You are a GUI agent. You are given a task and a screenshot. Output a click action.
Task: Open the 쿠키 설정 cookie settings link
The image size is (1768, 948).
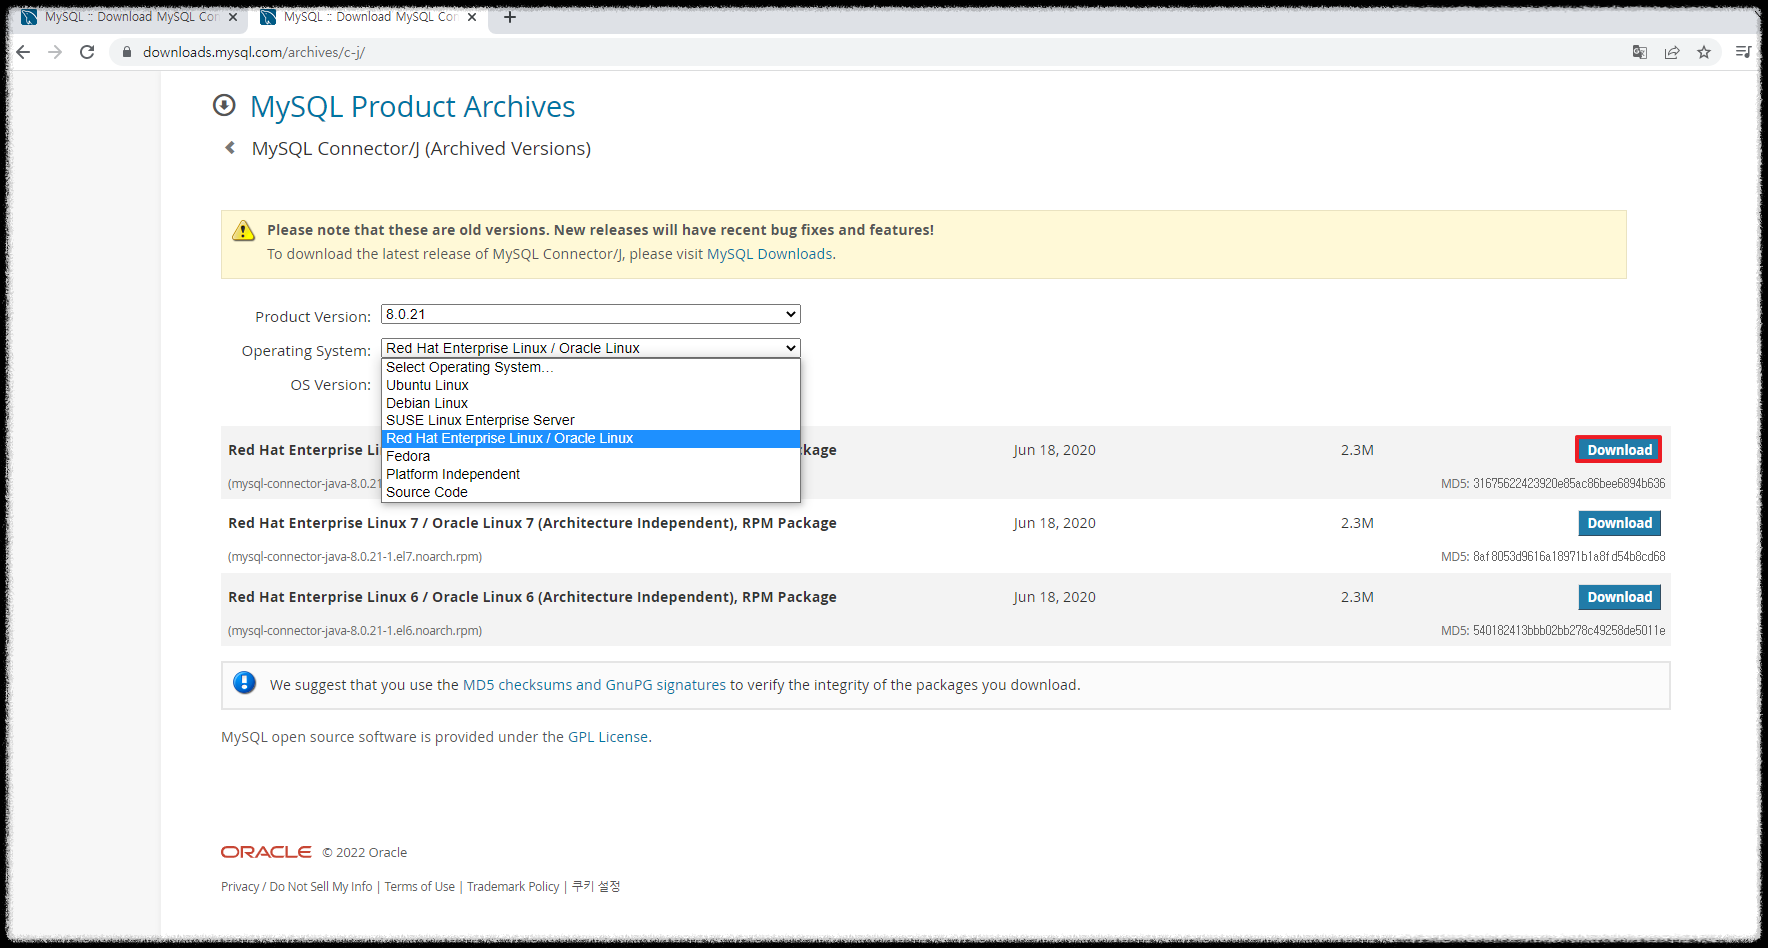tap(596, 887)
